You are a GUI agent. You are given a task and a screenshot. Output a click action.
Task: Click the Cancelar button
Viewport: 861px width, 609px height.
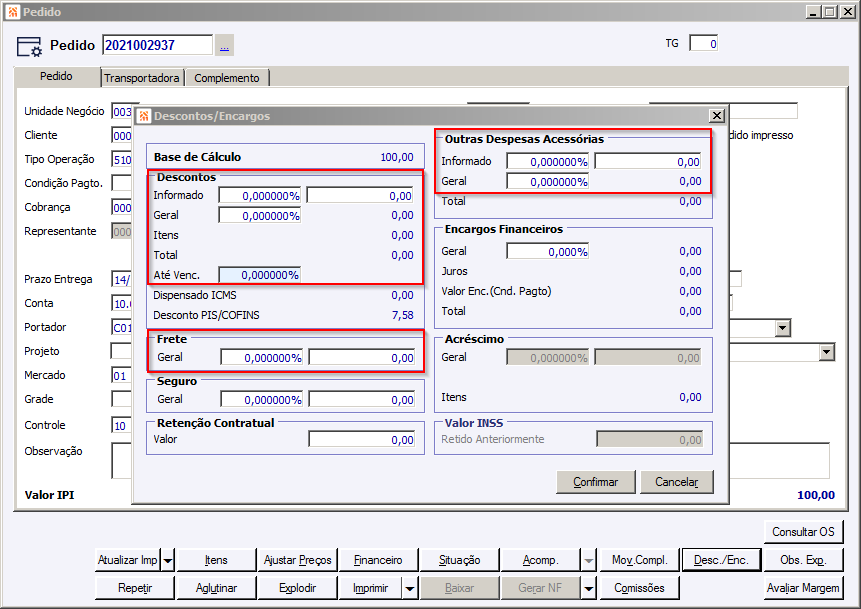click(x=676, y=482)
